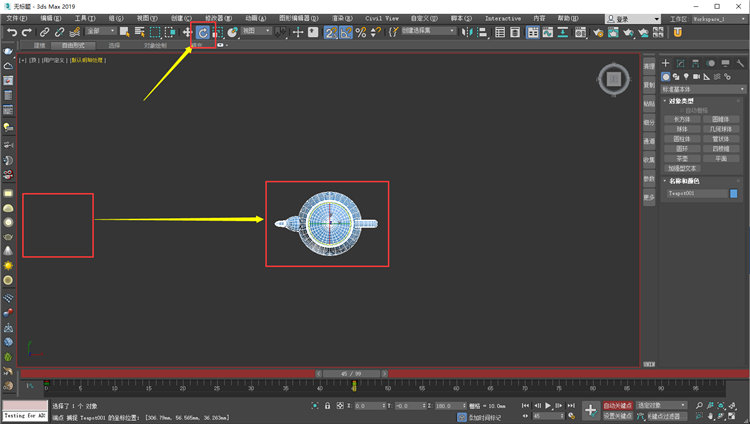Image resolution: width=750 pixels, height=424 pixels.
Task: Open the Layer Explorer icon
Action: tap(515, 32)
